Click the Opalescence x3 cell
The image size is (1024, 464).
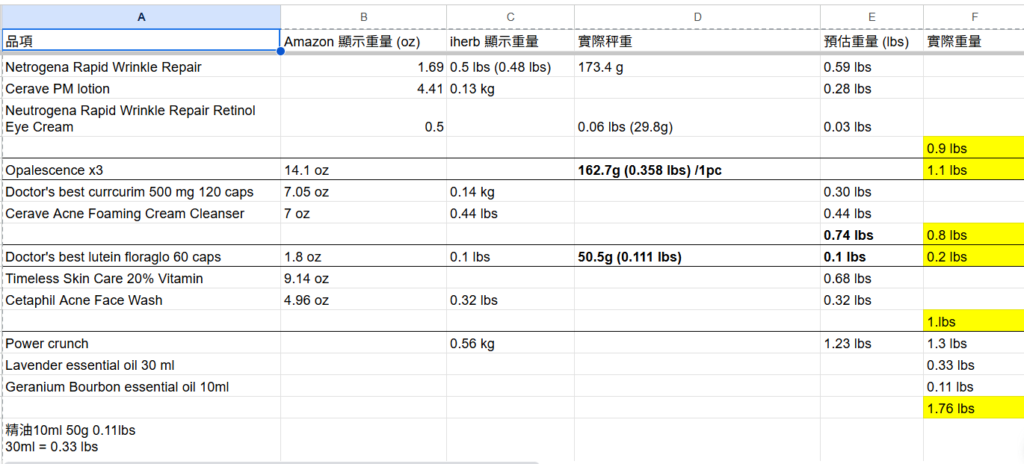click(140, 170)
